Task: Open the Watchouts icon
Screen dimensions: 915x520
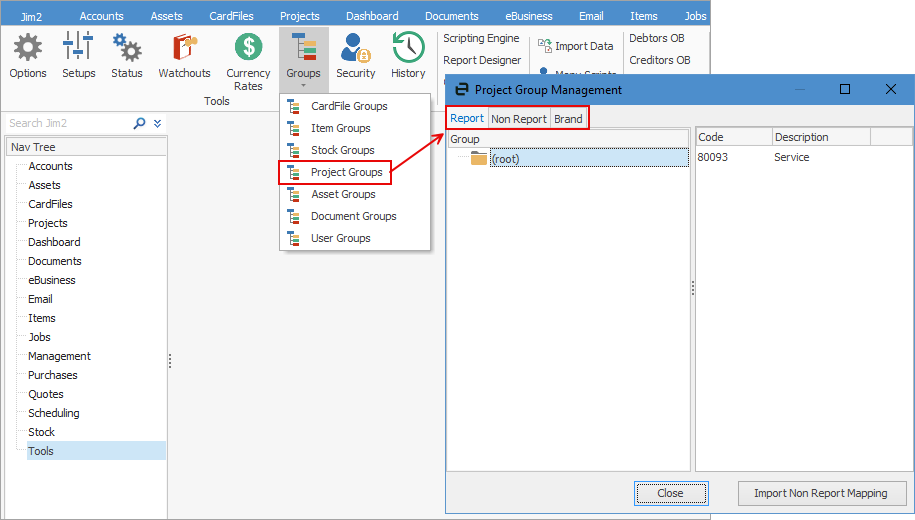Action: pyautogui.click(x=184, y=47)
